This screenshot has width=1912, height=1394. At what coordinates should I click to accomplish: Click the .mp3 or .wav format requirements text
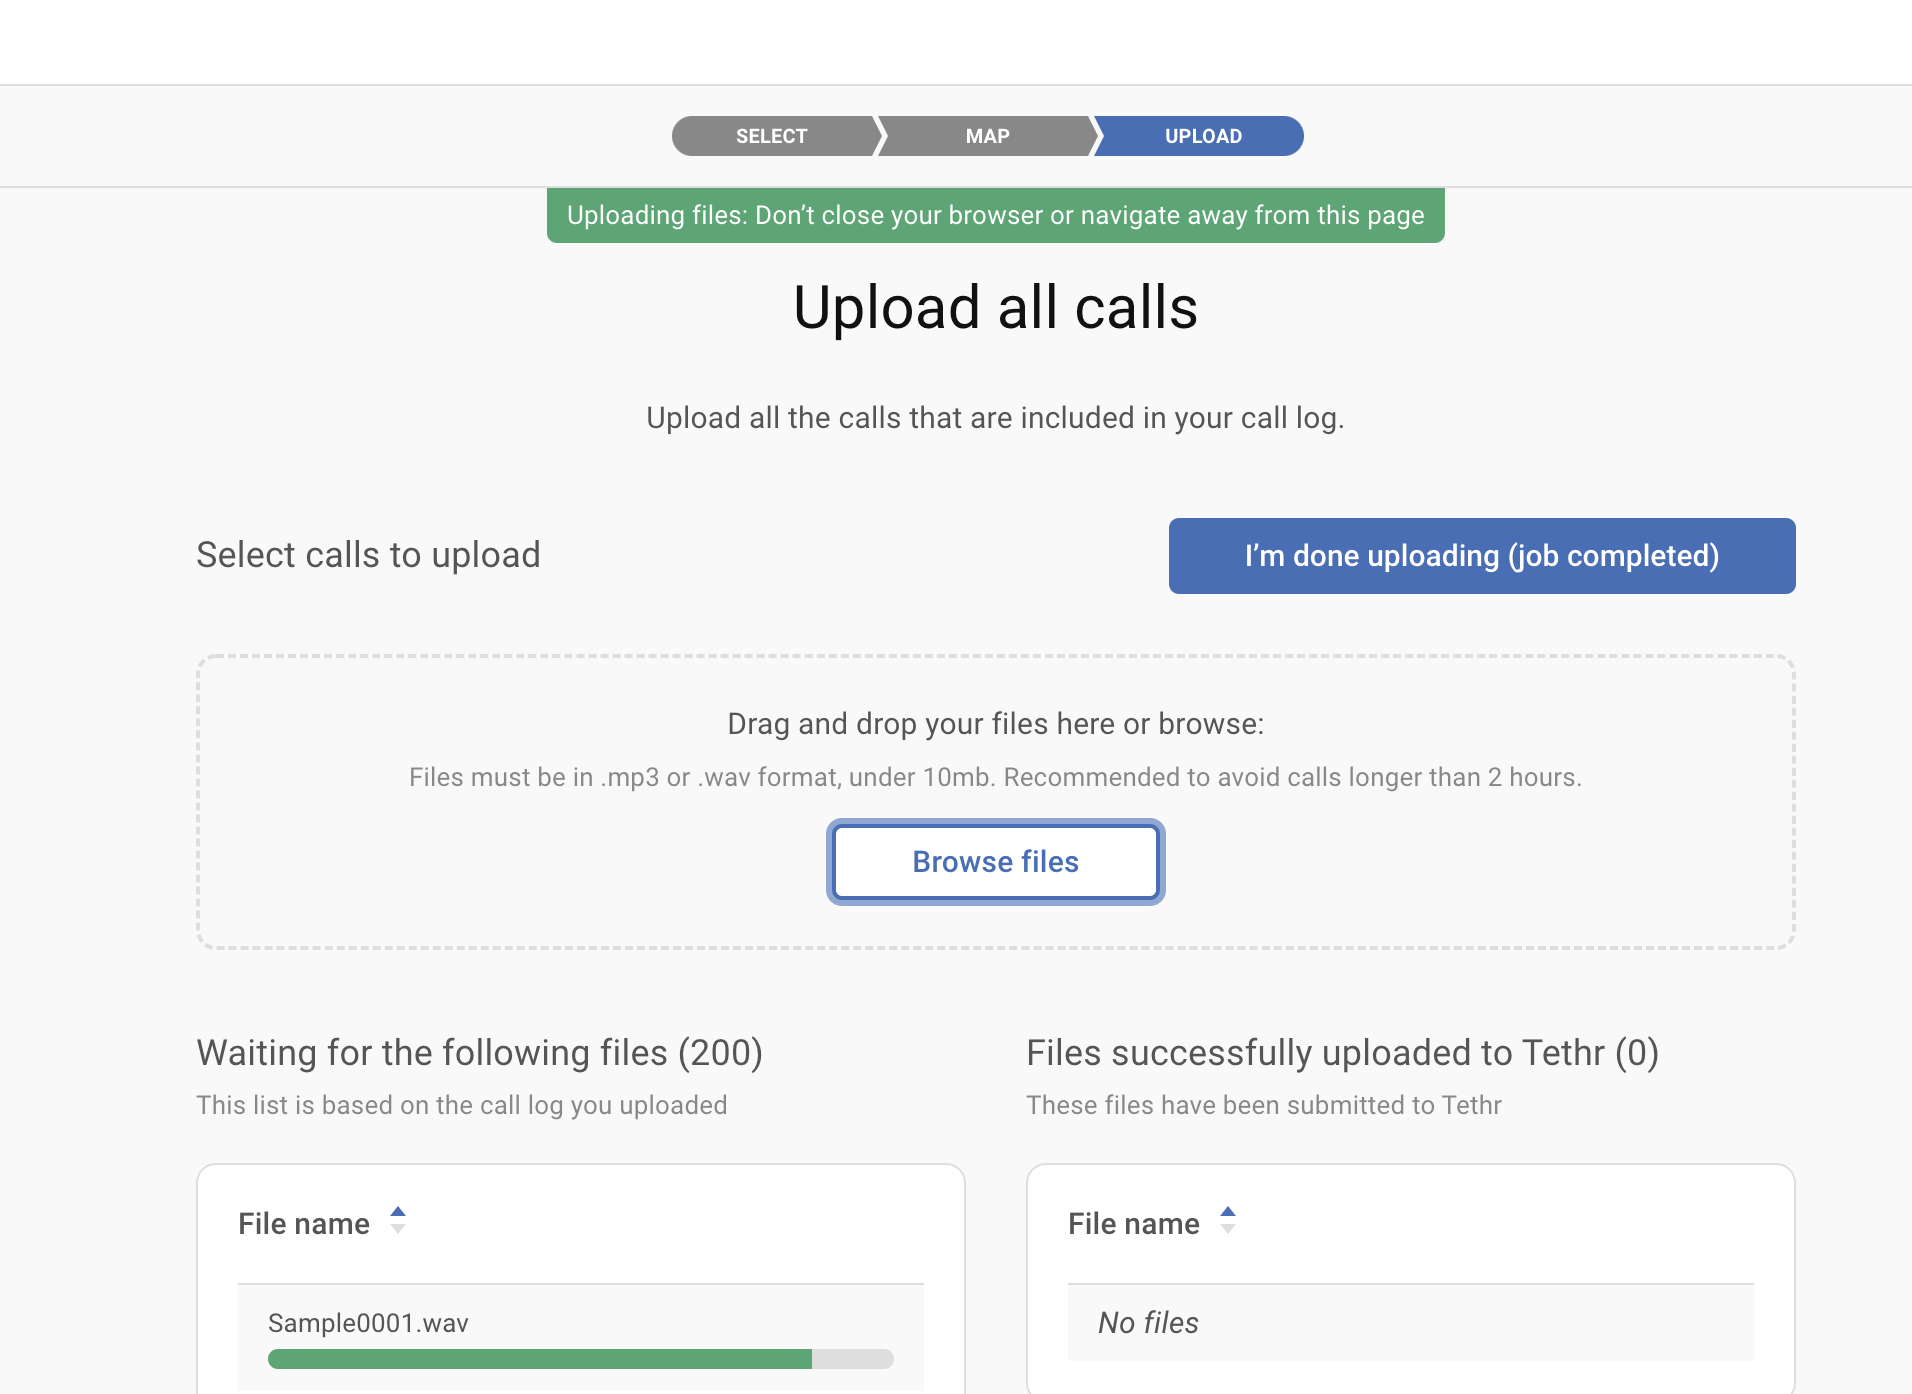click(995, 777)
